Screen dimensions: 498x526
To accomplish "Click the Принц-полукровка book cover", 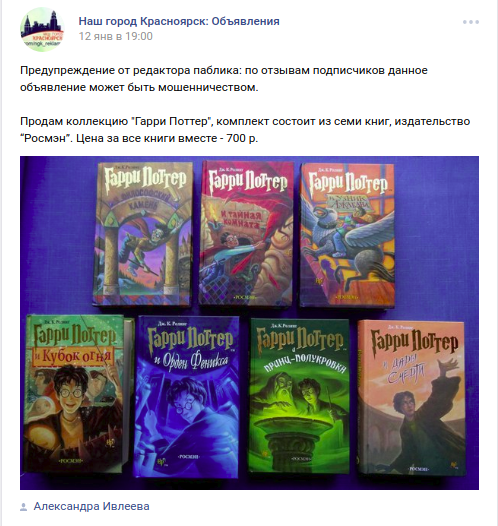I will tap(299, 396).
